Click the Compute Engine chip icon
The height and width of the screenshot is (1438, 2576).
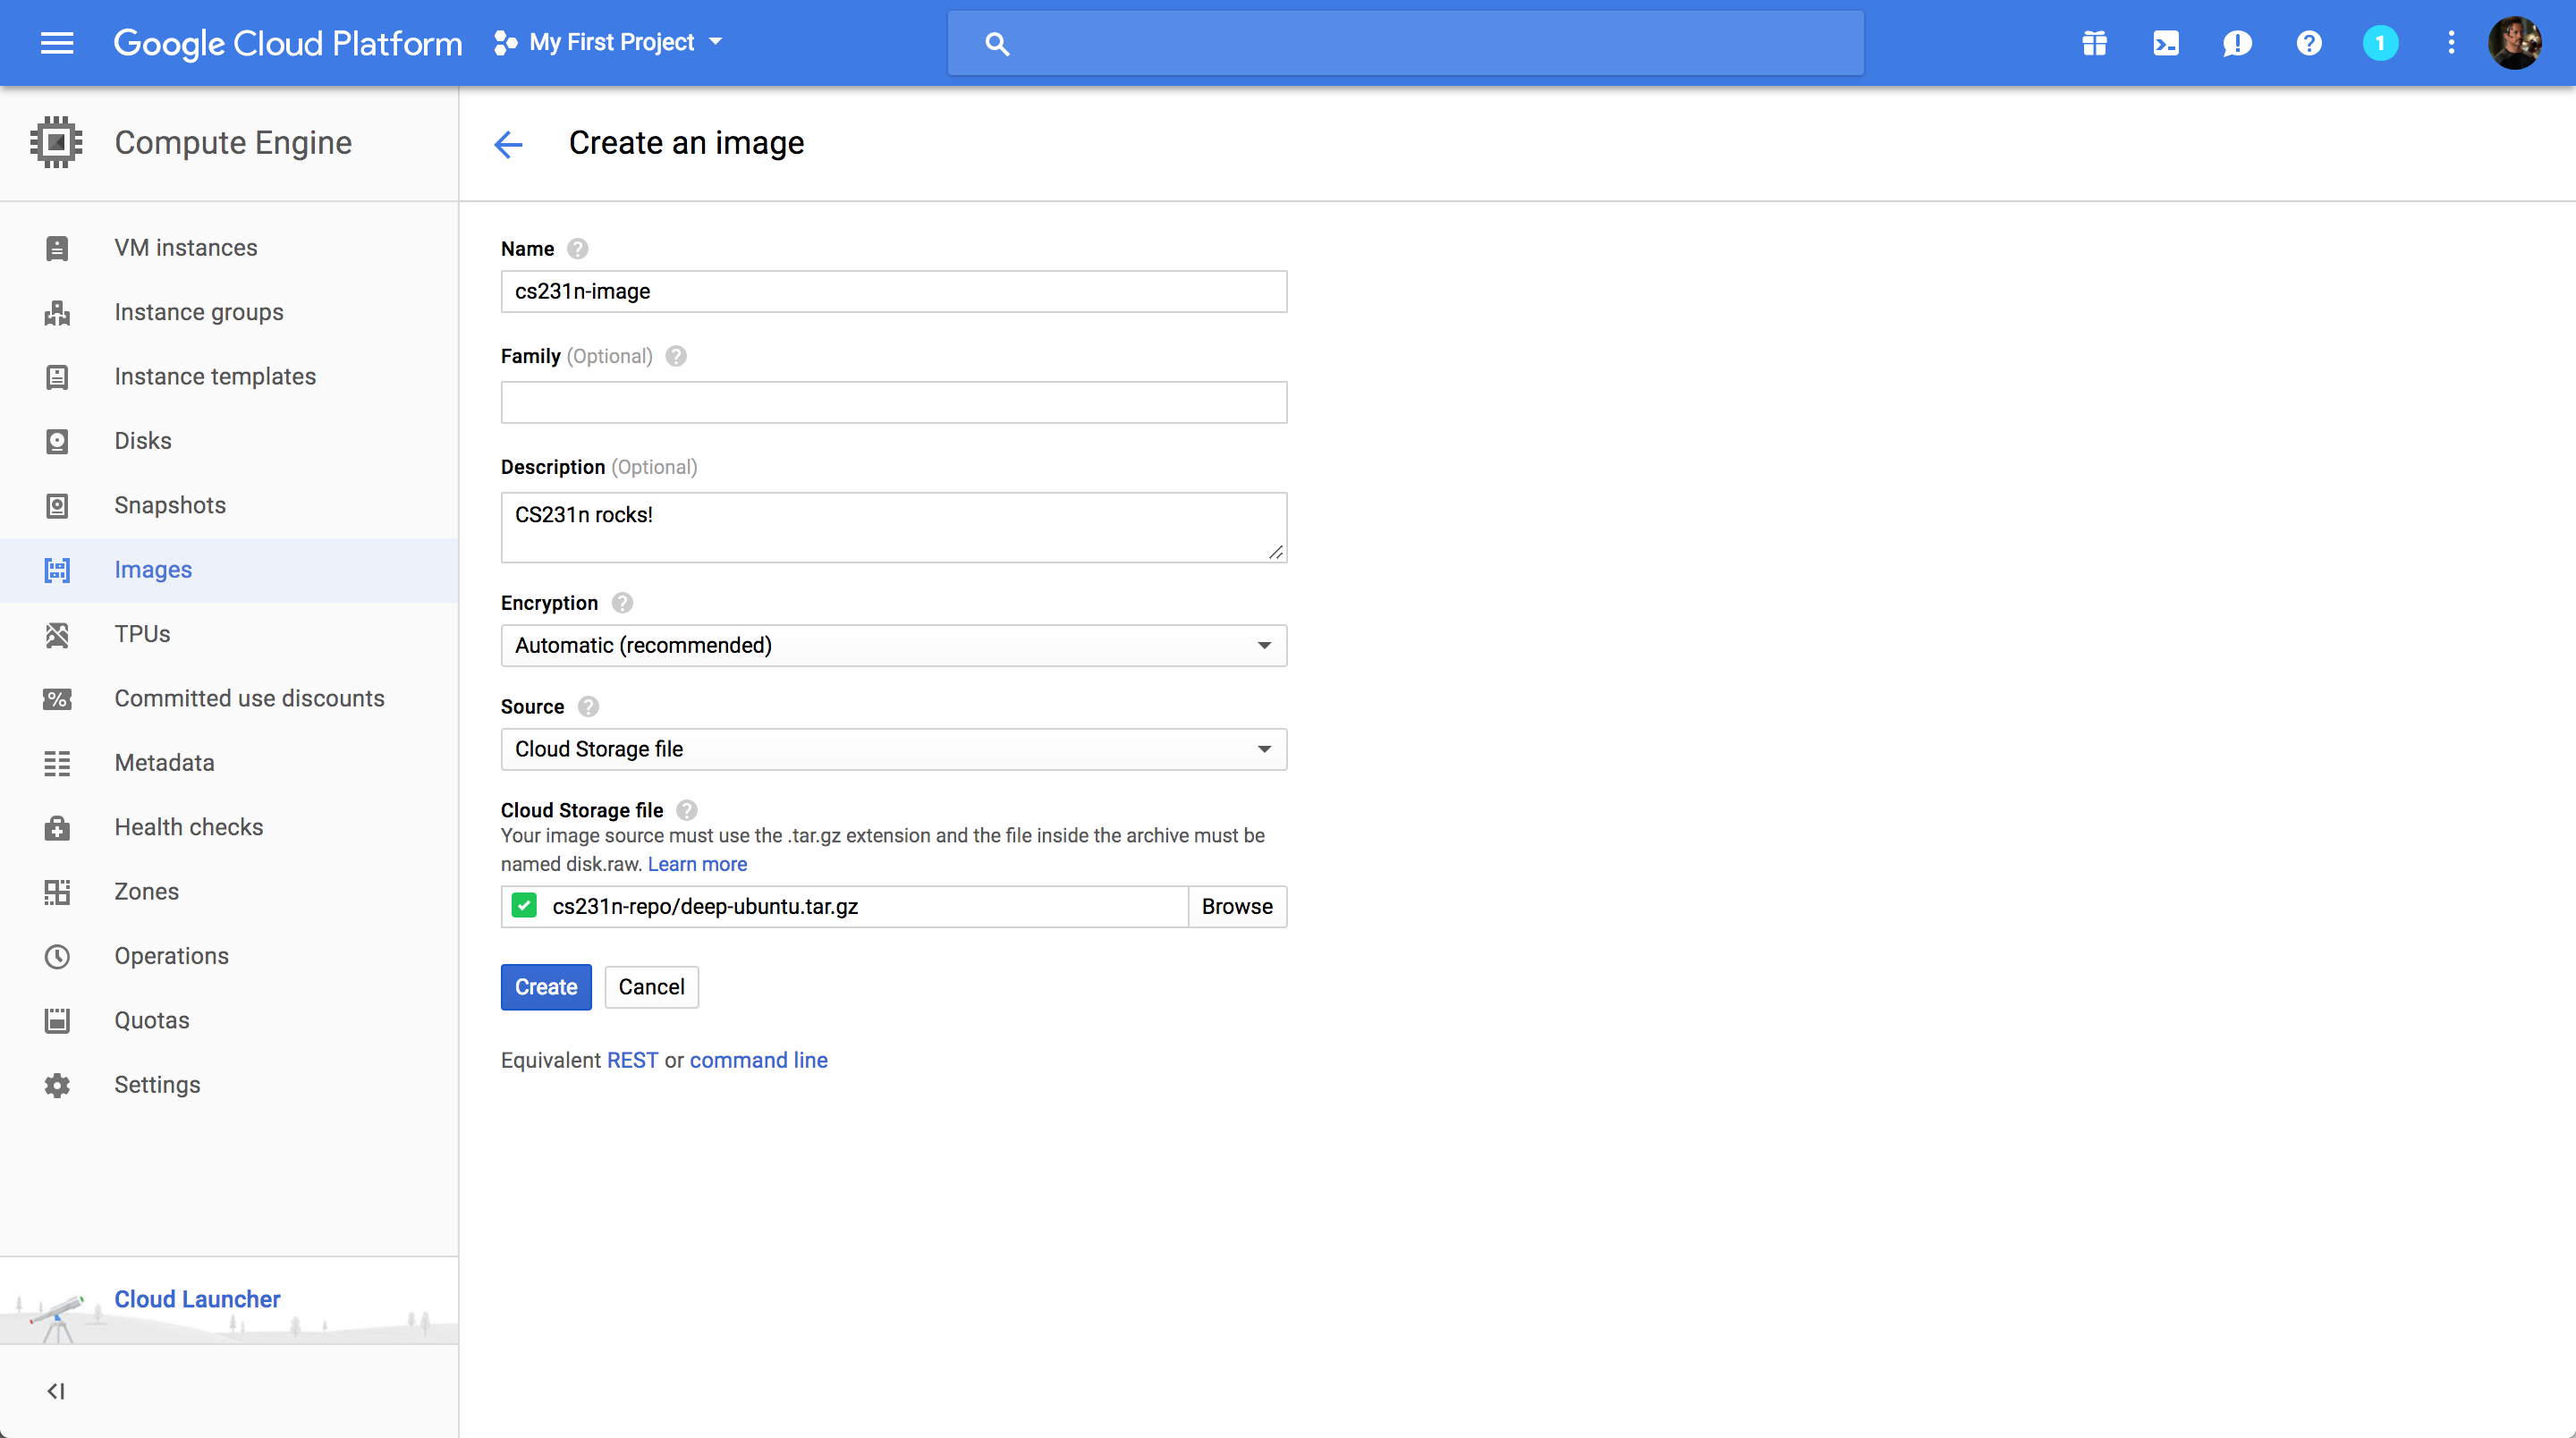point(57,142)
